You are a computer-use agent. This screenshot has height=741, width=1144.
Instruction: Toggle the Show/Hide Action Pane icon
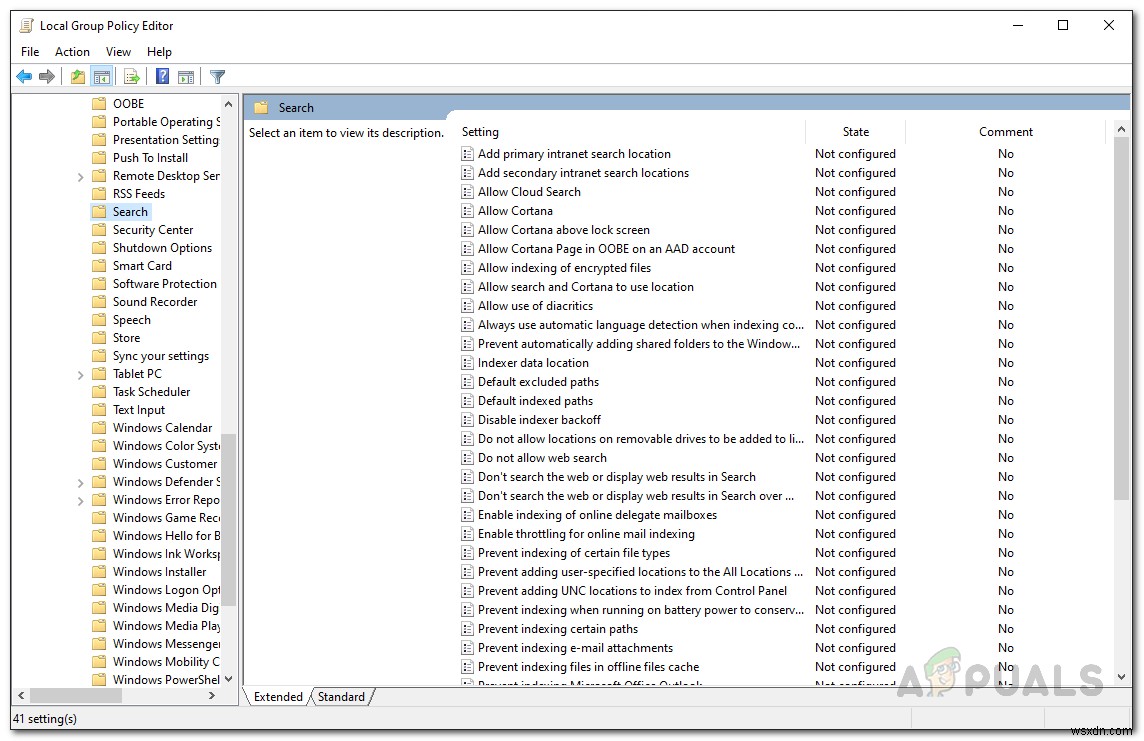pos(186,77)
